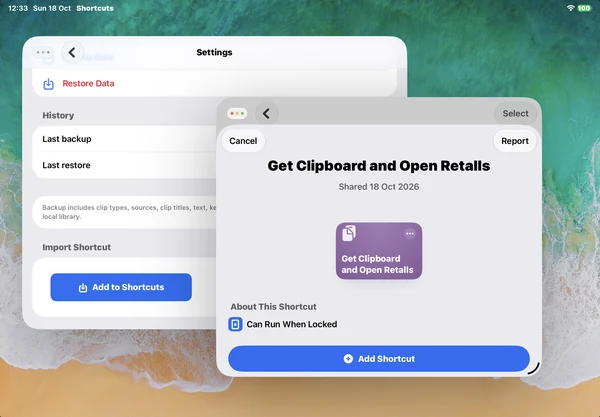
Task: Click the Restore Data download icon
Action: [x=49, y=83]
